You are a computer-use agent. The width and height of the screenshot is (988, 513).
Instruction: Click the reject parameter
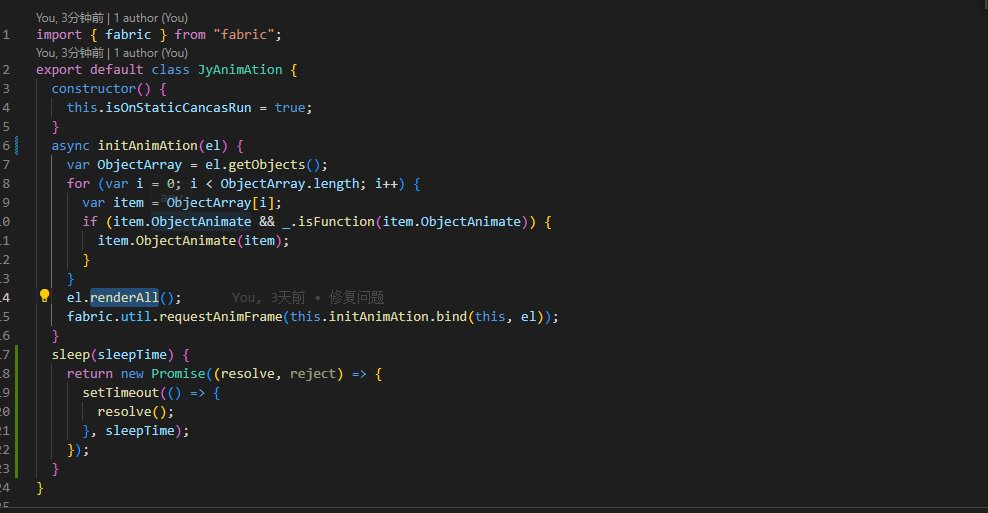(313, 374)
